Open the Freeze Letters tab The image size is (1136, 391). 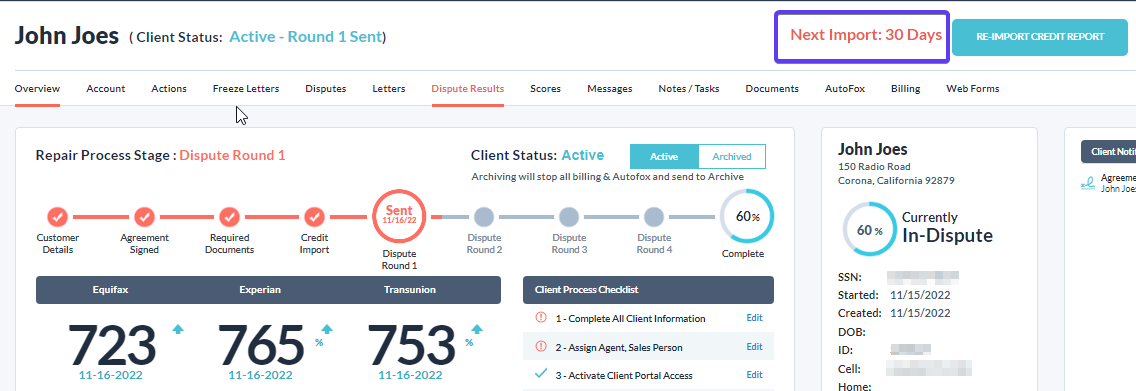click(246, 88)
